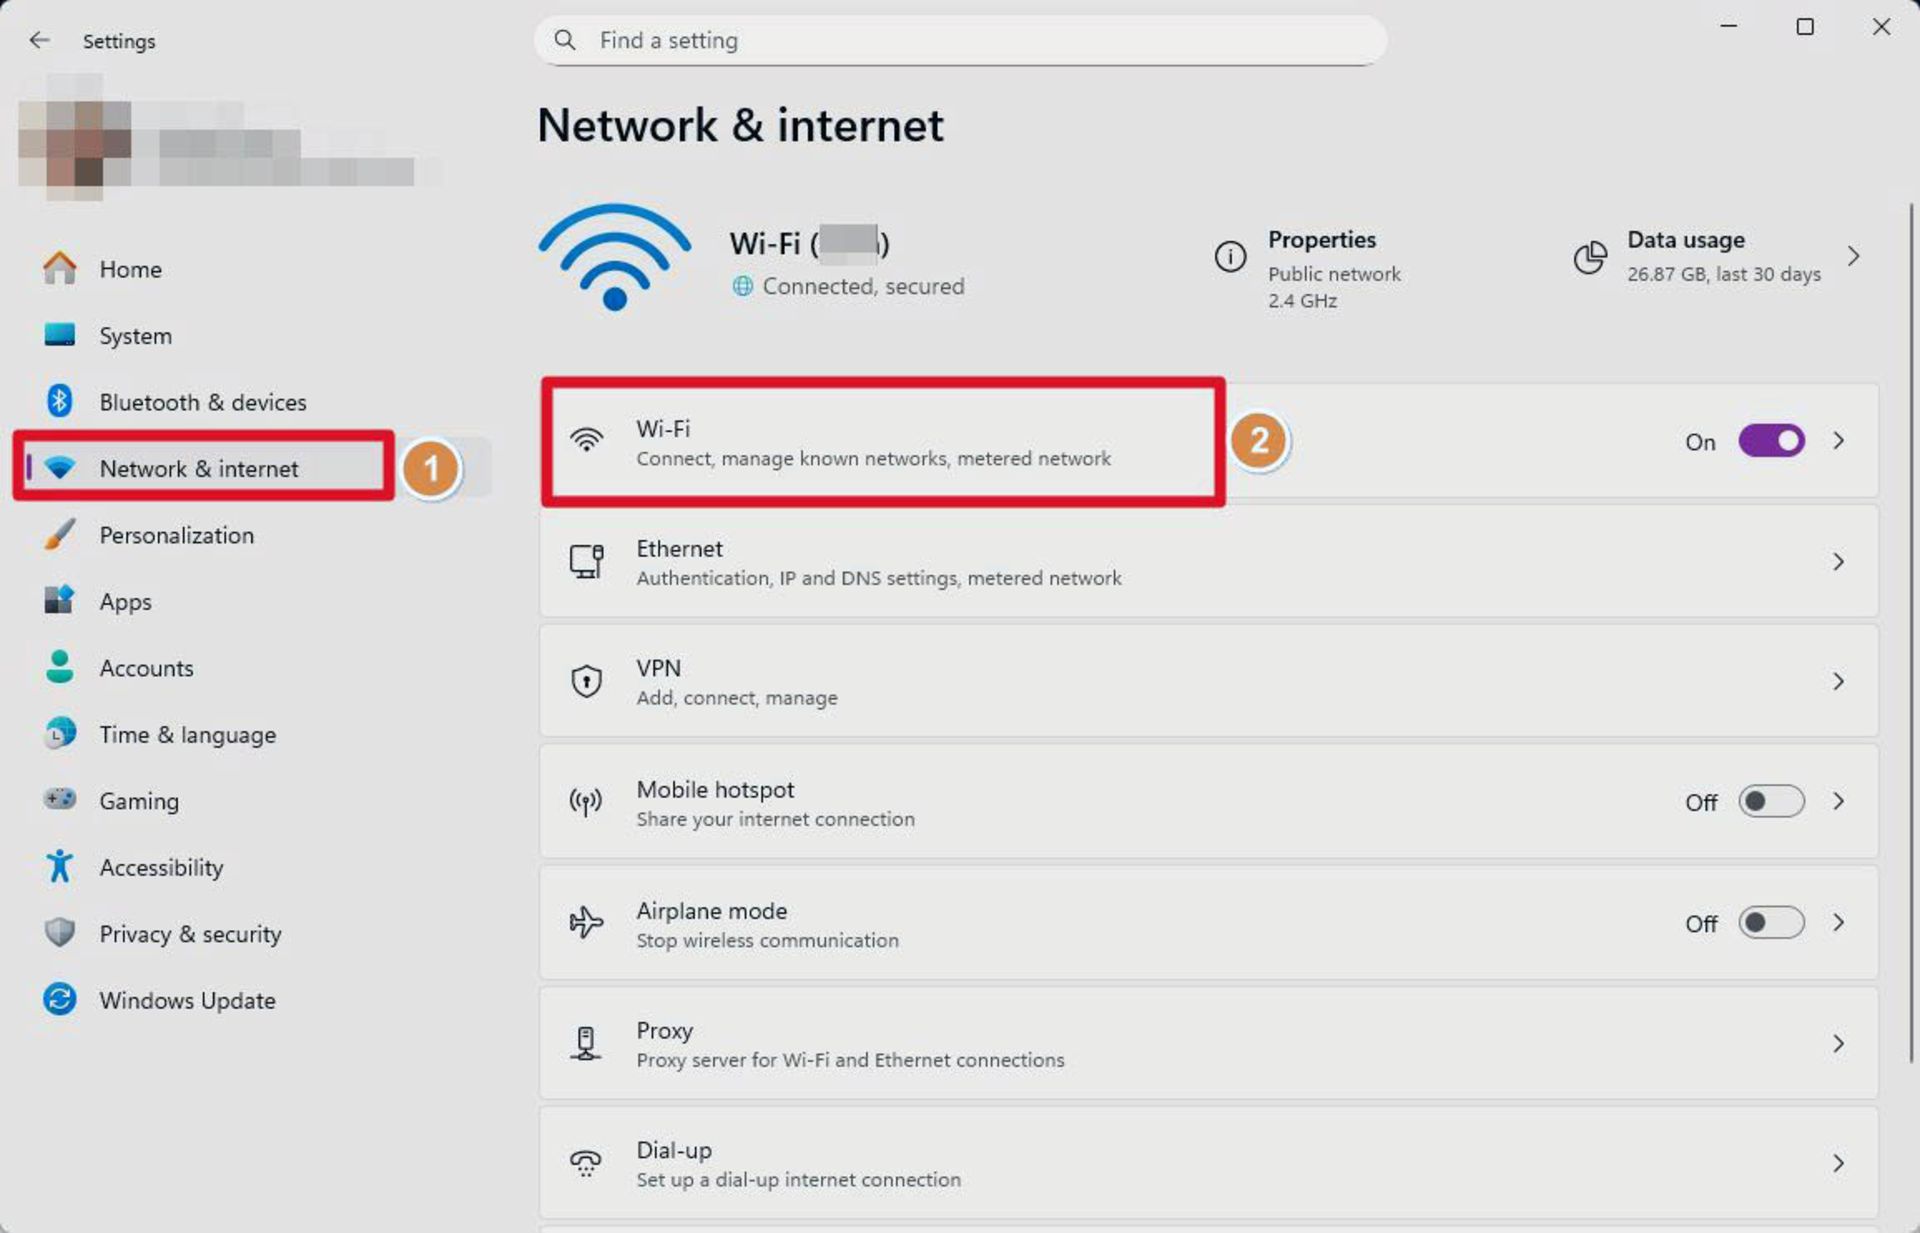The image size is (1920, 1233).
Task: Click the blue Wi-Fi signal icon
Action: point(613,257)
